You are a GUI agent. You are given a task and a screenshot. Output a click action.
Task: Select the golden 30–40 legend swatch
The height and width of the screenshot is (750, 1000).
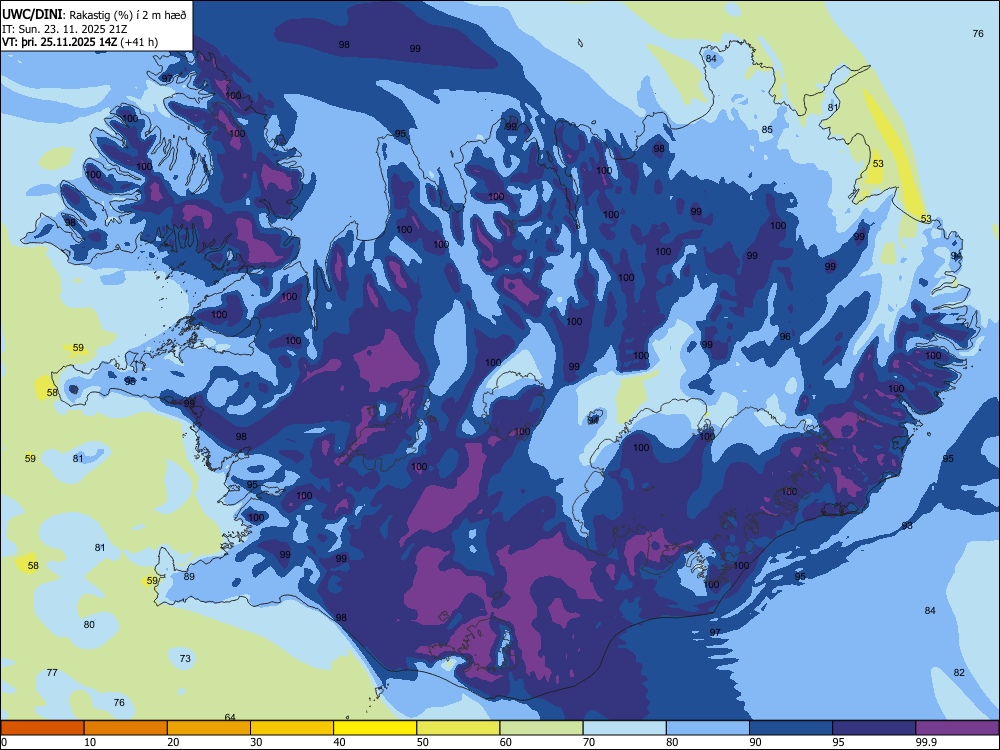tap(292, 728)
